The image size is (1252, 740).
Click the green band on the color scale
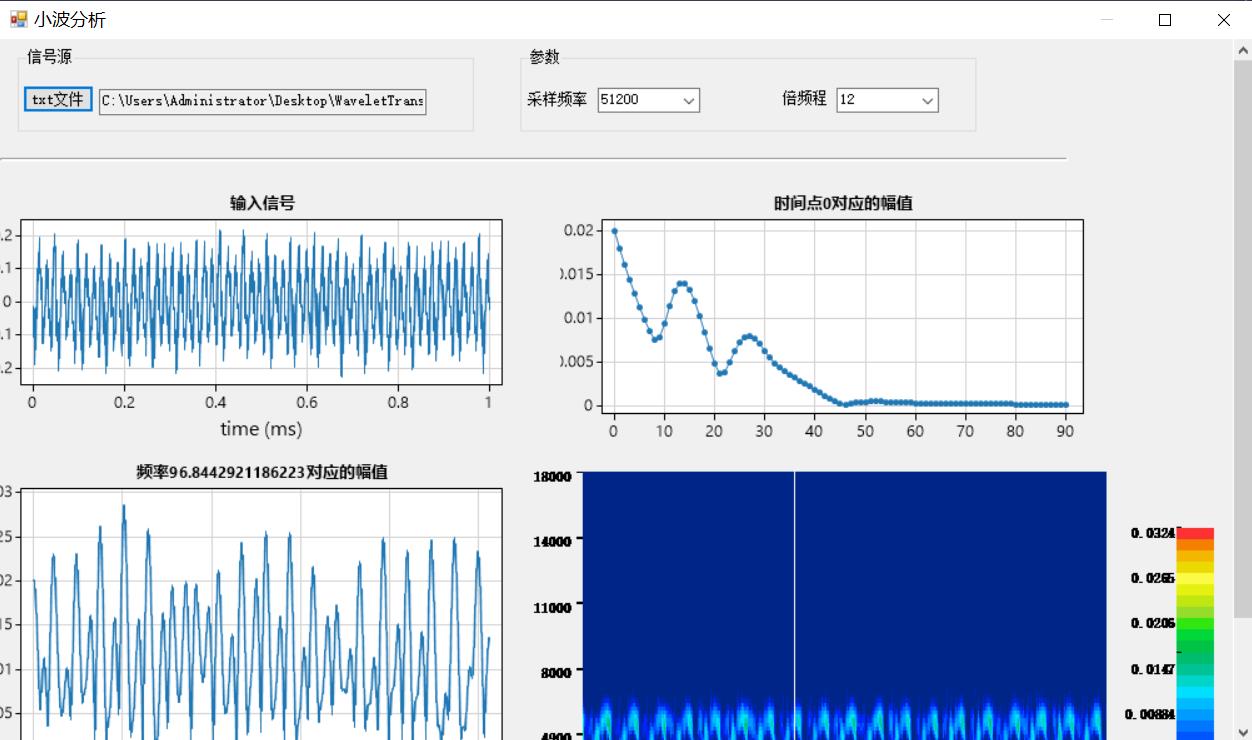click(1195, 632)
